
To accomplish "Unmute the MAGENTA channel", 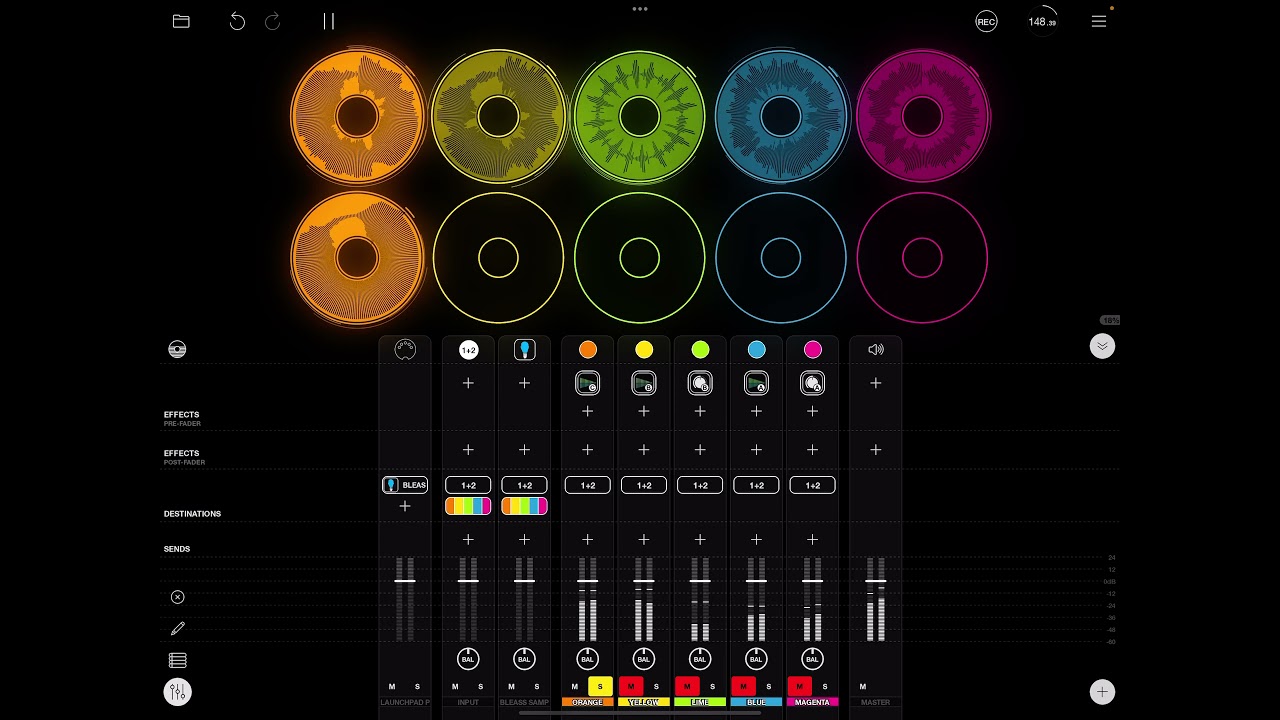I will coord(799,686).
